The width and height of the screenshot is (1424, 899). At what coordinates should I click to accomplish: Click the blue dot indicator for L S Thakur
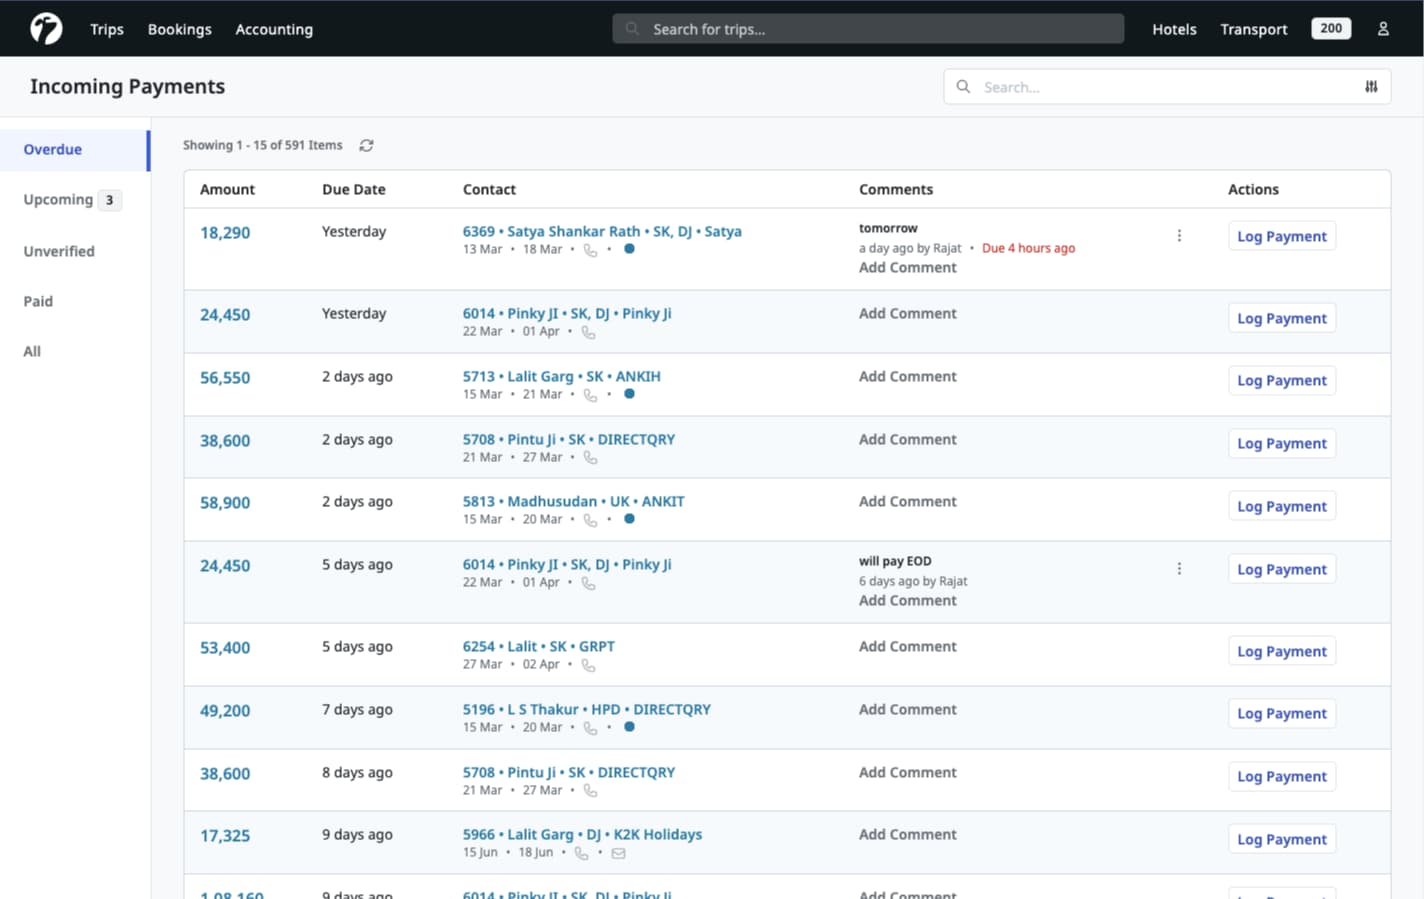pos(630,727)
